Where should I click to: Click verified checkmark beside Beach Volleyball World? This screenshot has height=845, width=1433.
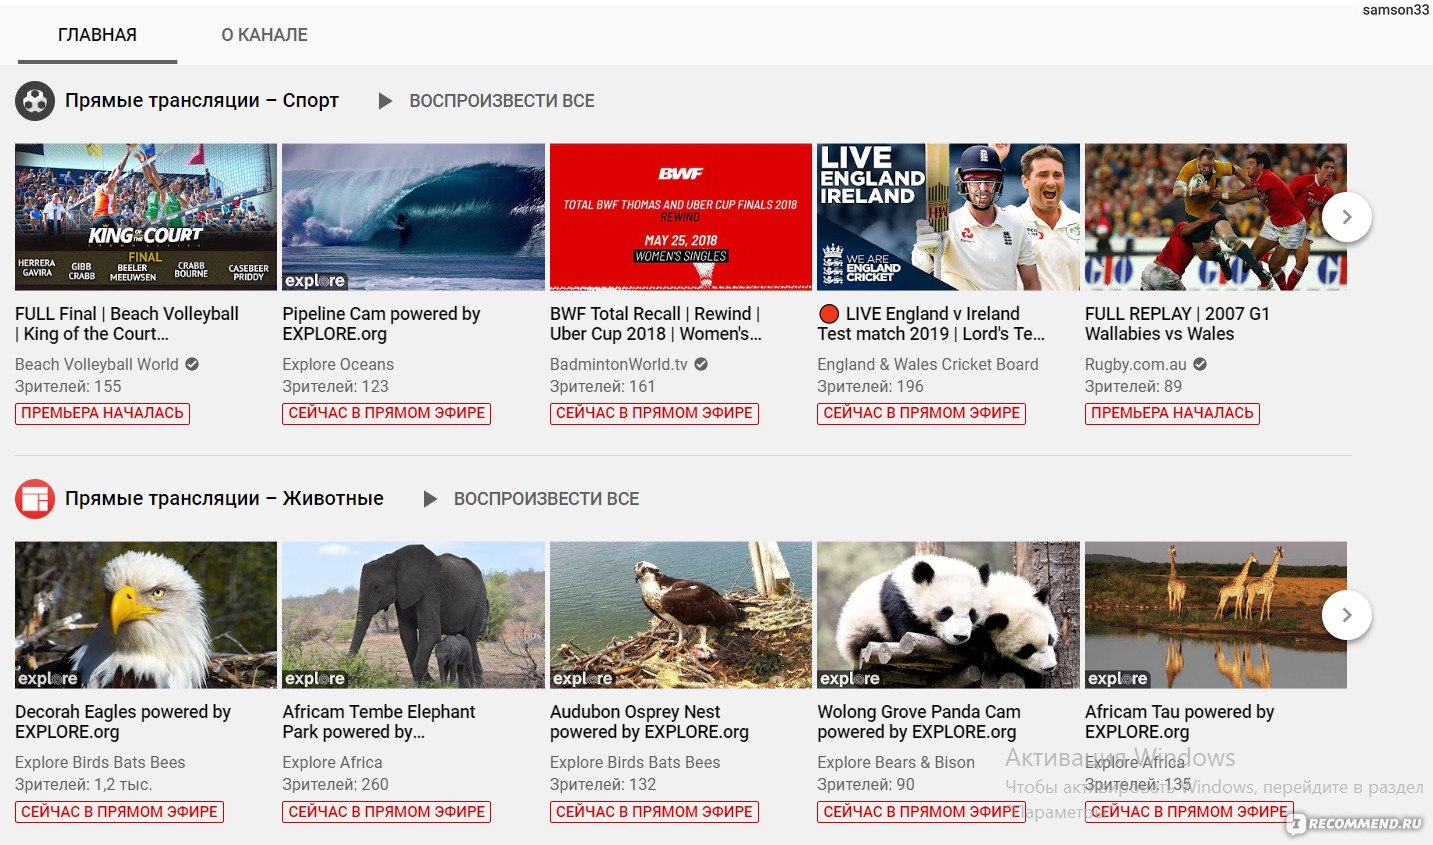pos(192,365)
